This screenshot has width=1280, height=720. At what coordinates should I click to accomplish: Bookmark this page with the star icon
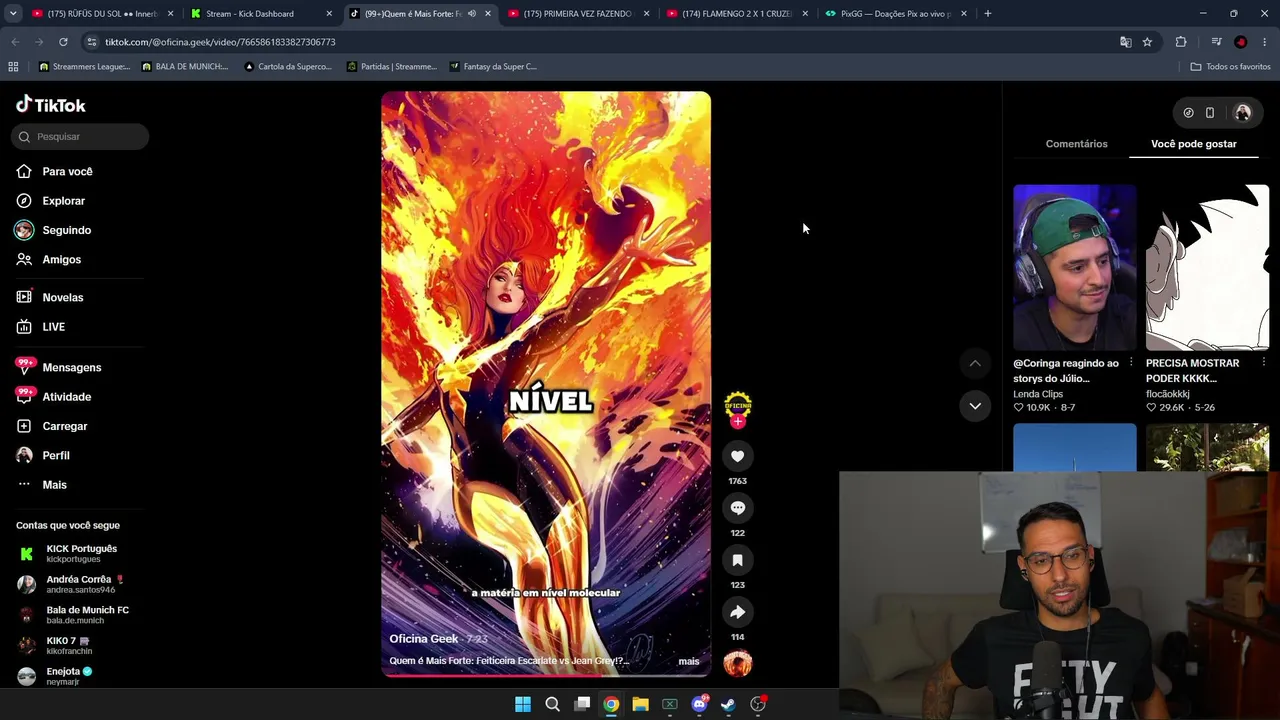1147,42
